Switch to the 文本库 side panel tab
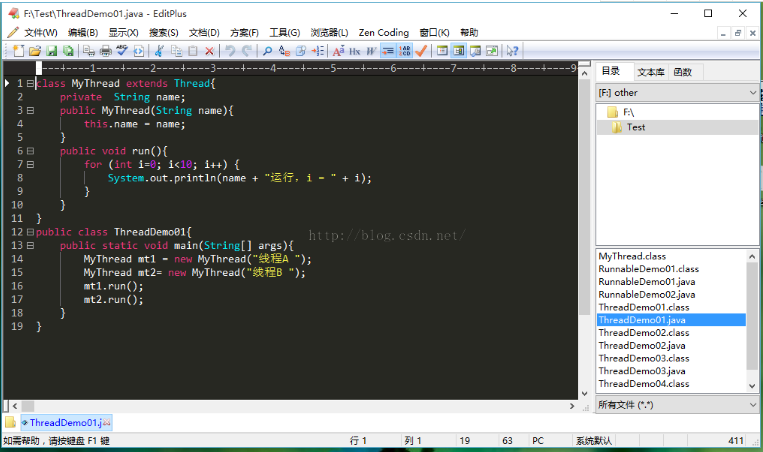The width and height of the screenshot is (763, 452). tap(650, 72)
